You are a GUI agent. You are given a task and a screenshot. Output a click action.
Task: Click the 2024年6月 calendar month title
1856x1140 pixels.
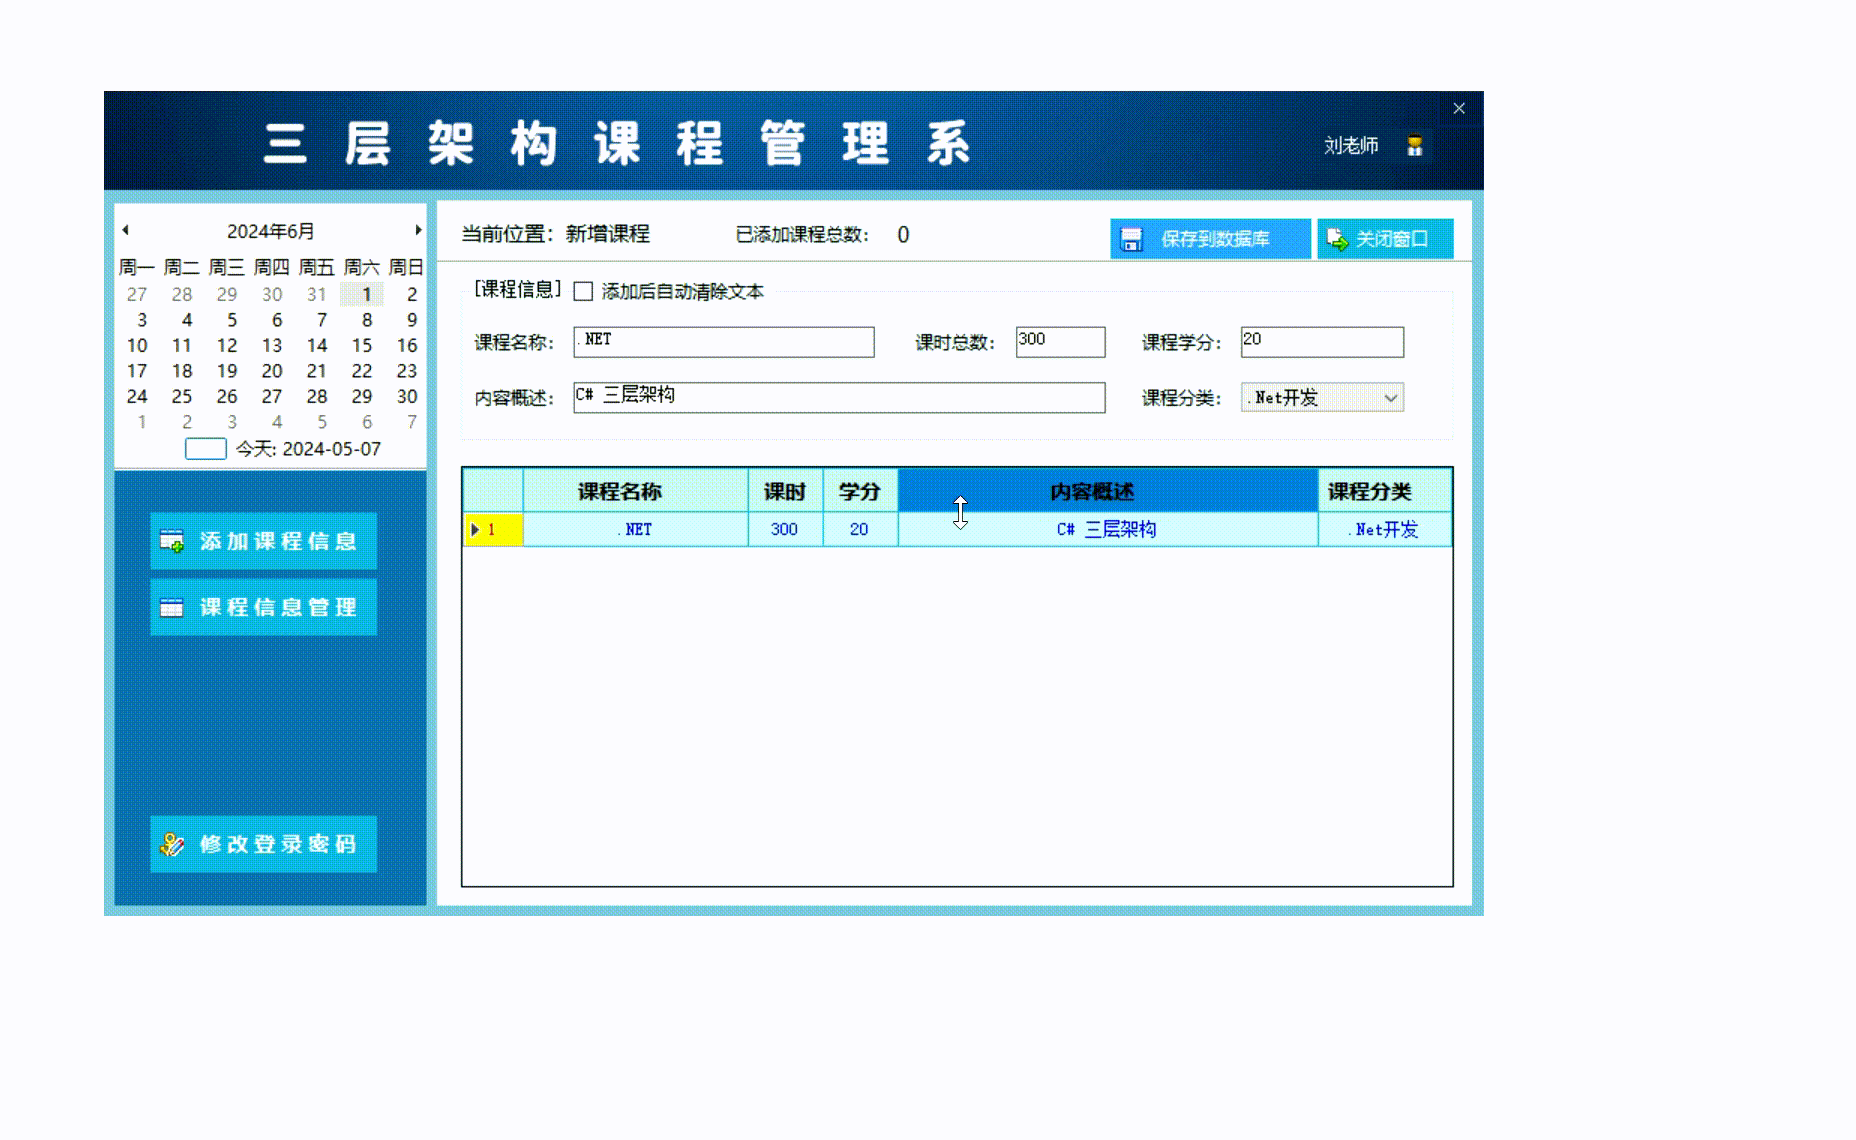point(270,231)
